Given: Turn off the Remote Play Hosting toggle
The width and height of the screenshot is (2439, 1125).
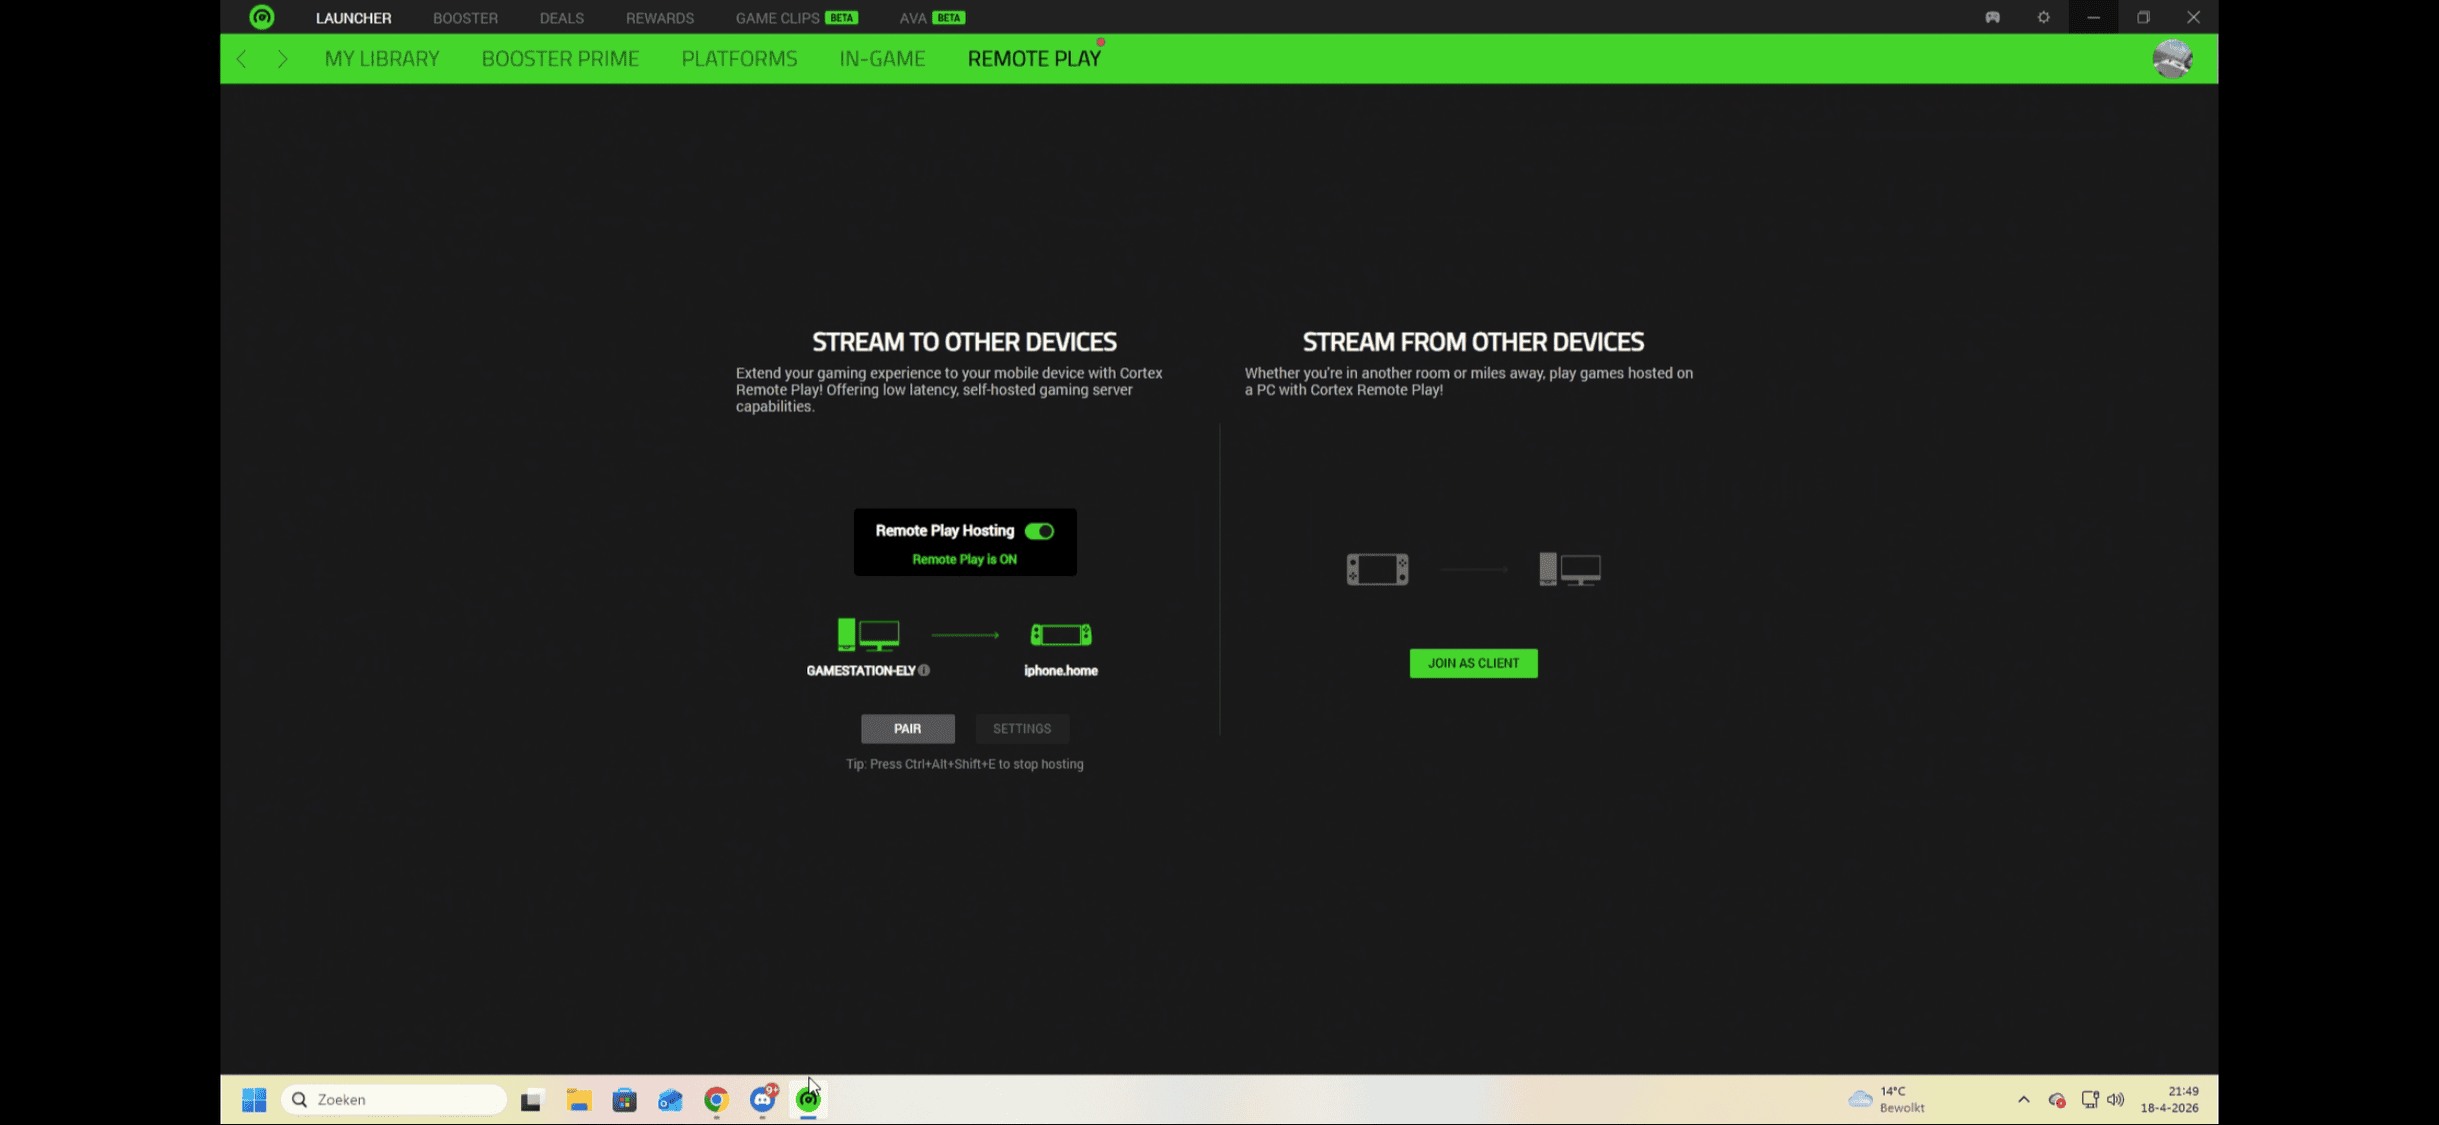Looking at the screenshot, I should (1039, 531).
